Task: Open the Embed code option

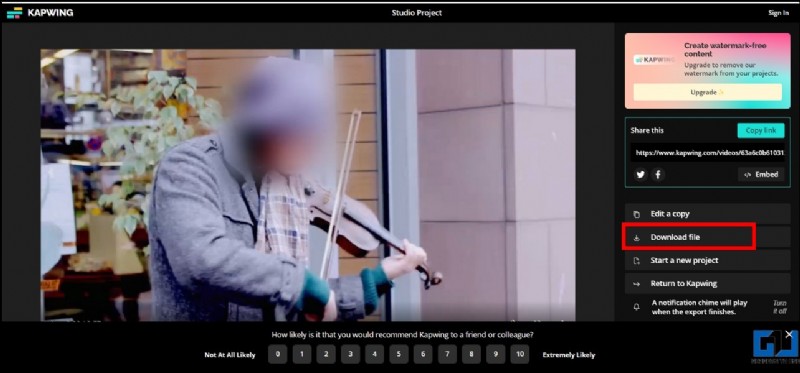Action: pos(761,175)
